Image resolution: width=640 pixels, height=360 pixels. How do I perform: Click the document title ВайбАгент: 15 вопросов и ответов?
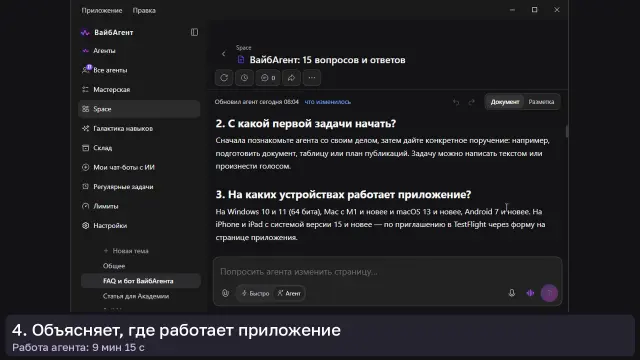click(x=328, y=60)
